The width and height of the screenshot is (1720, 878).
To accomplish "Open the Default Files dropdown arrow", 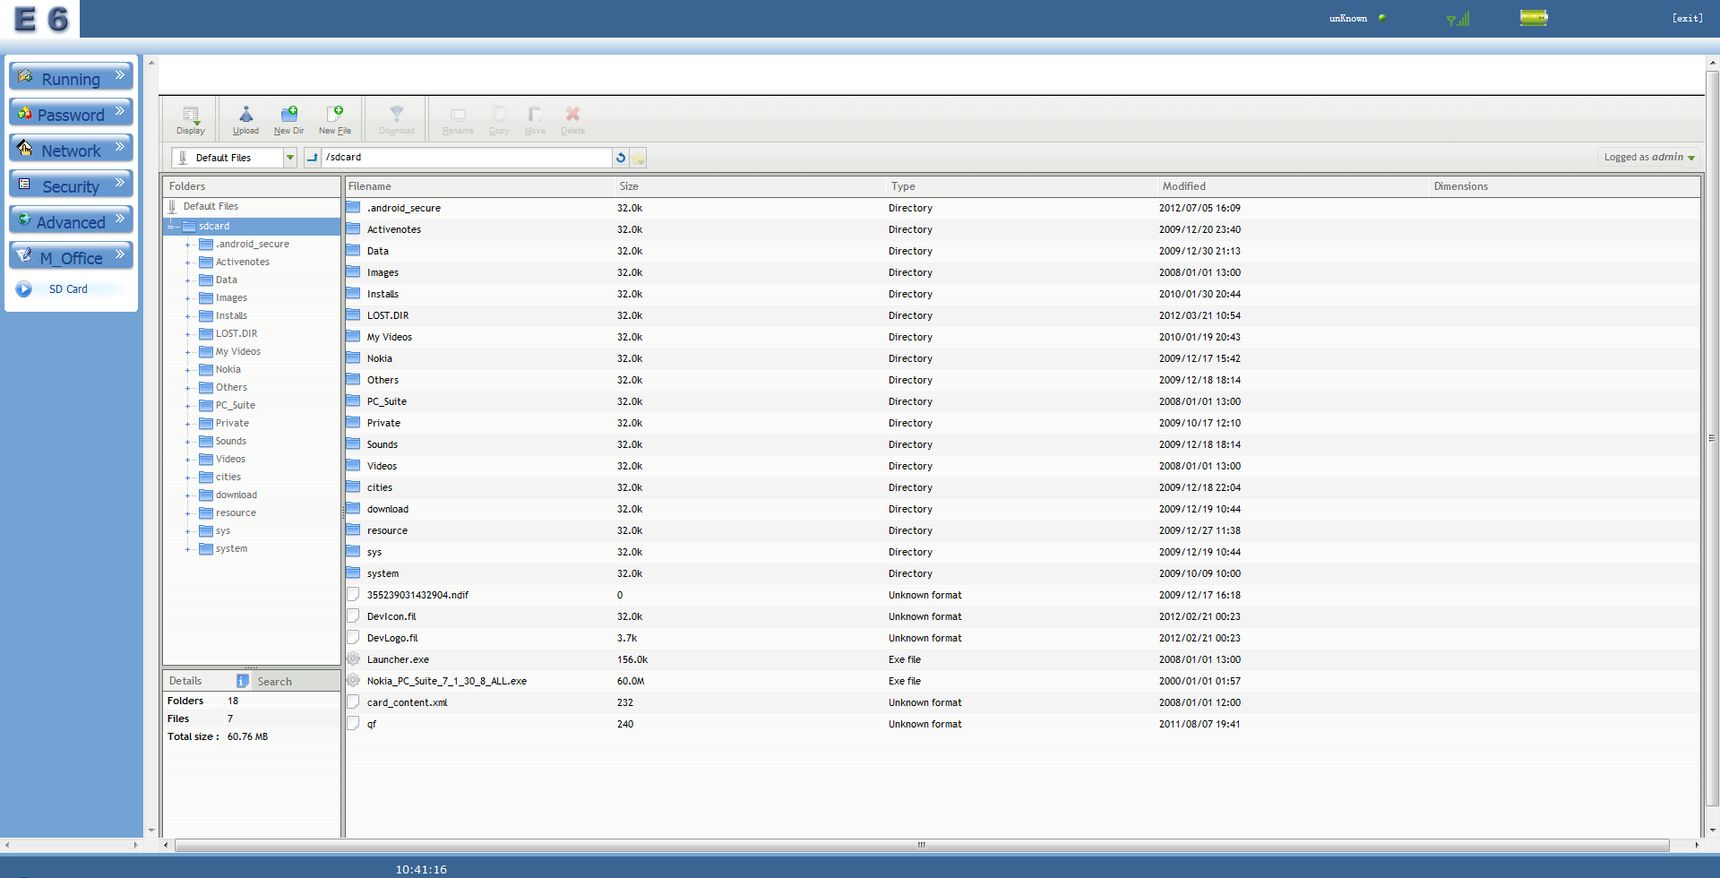I will (x=290, y=158).
